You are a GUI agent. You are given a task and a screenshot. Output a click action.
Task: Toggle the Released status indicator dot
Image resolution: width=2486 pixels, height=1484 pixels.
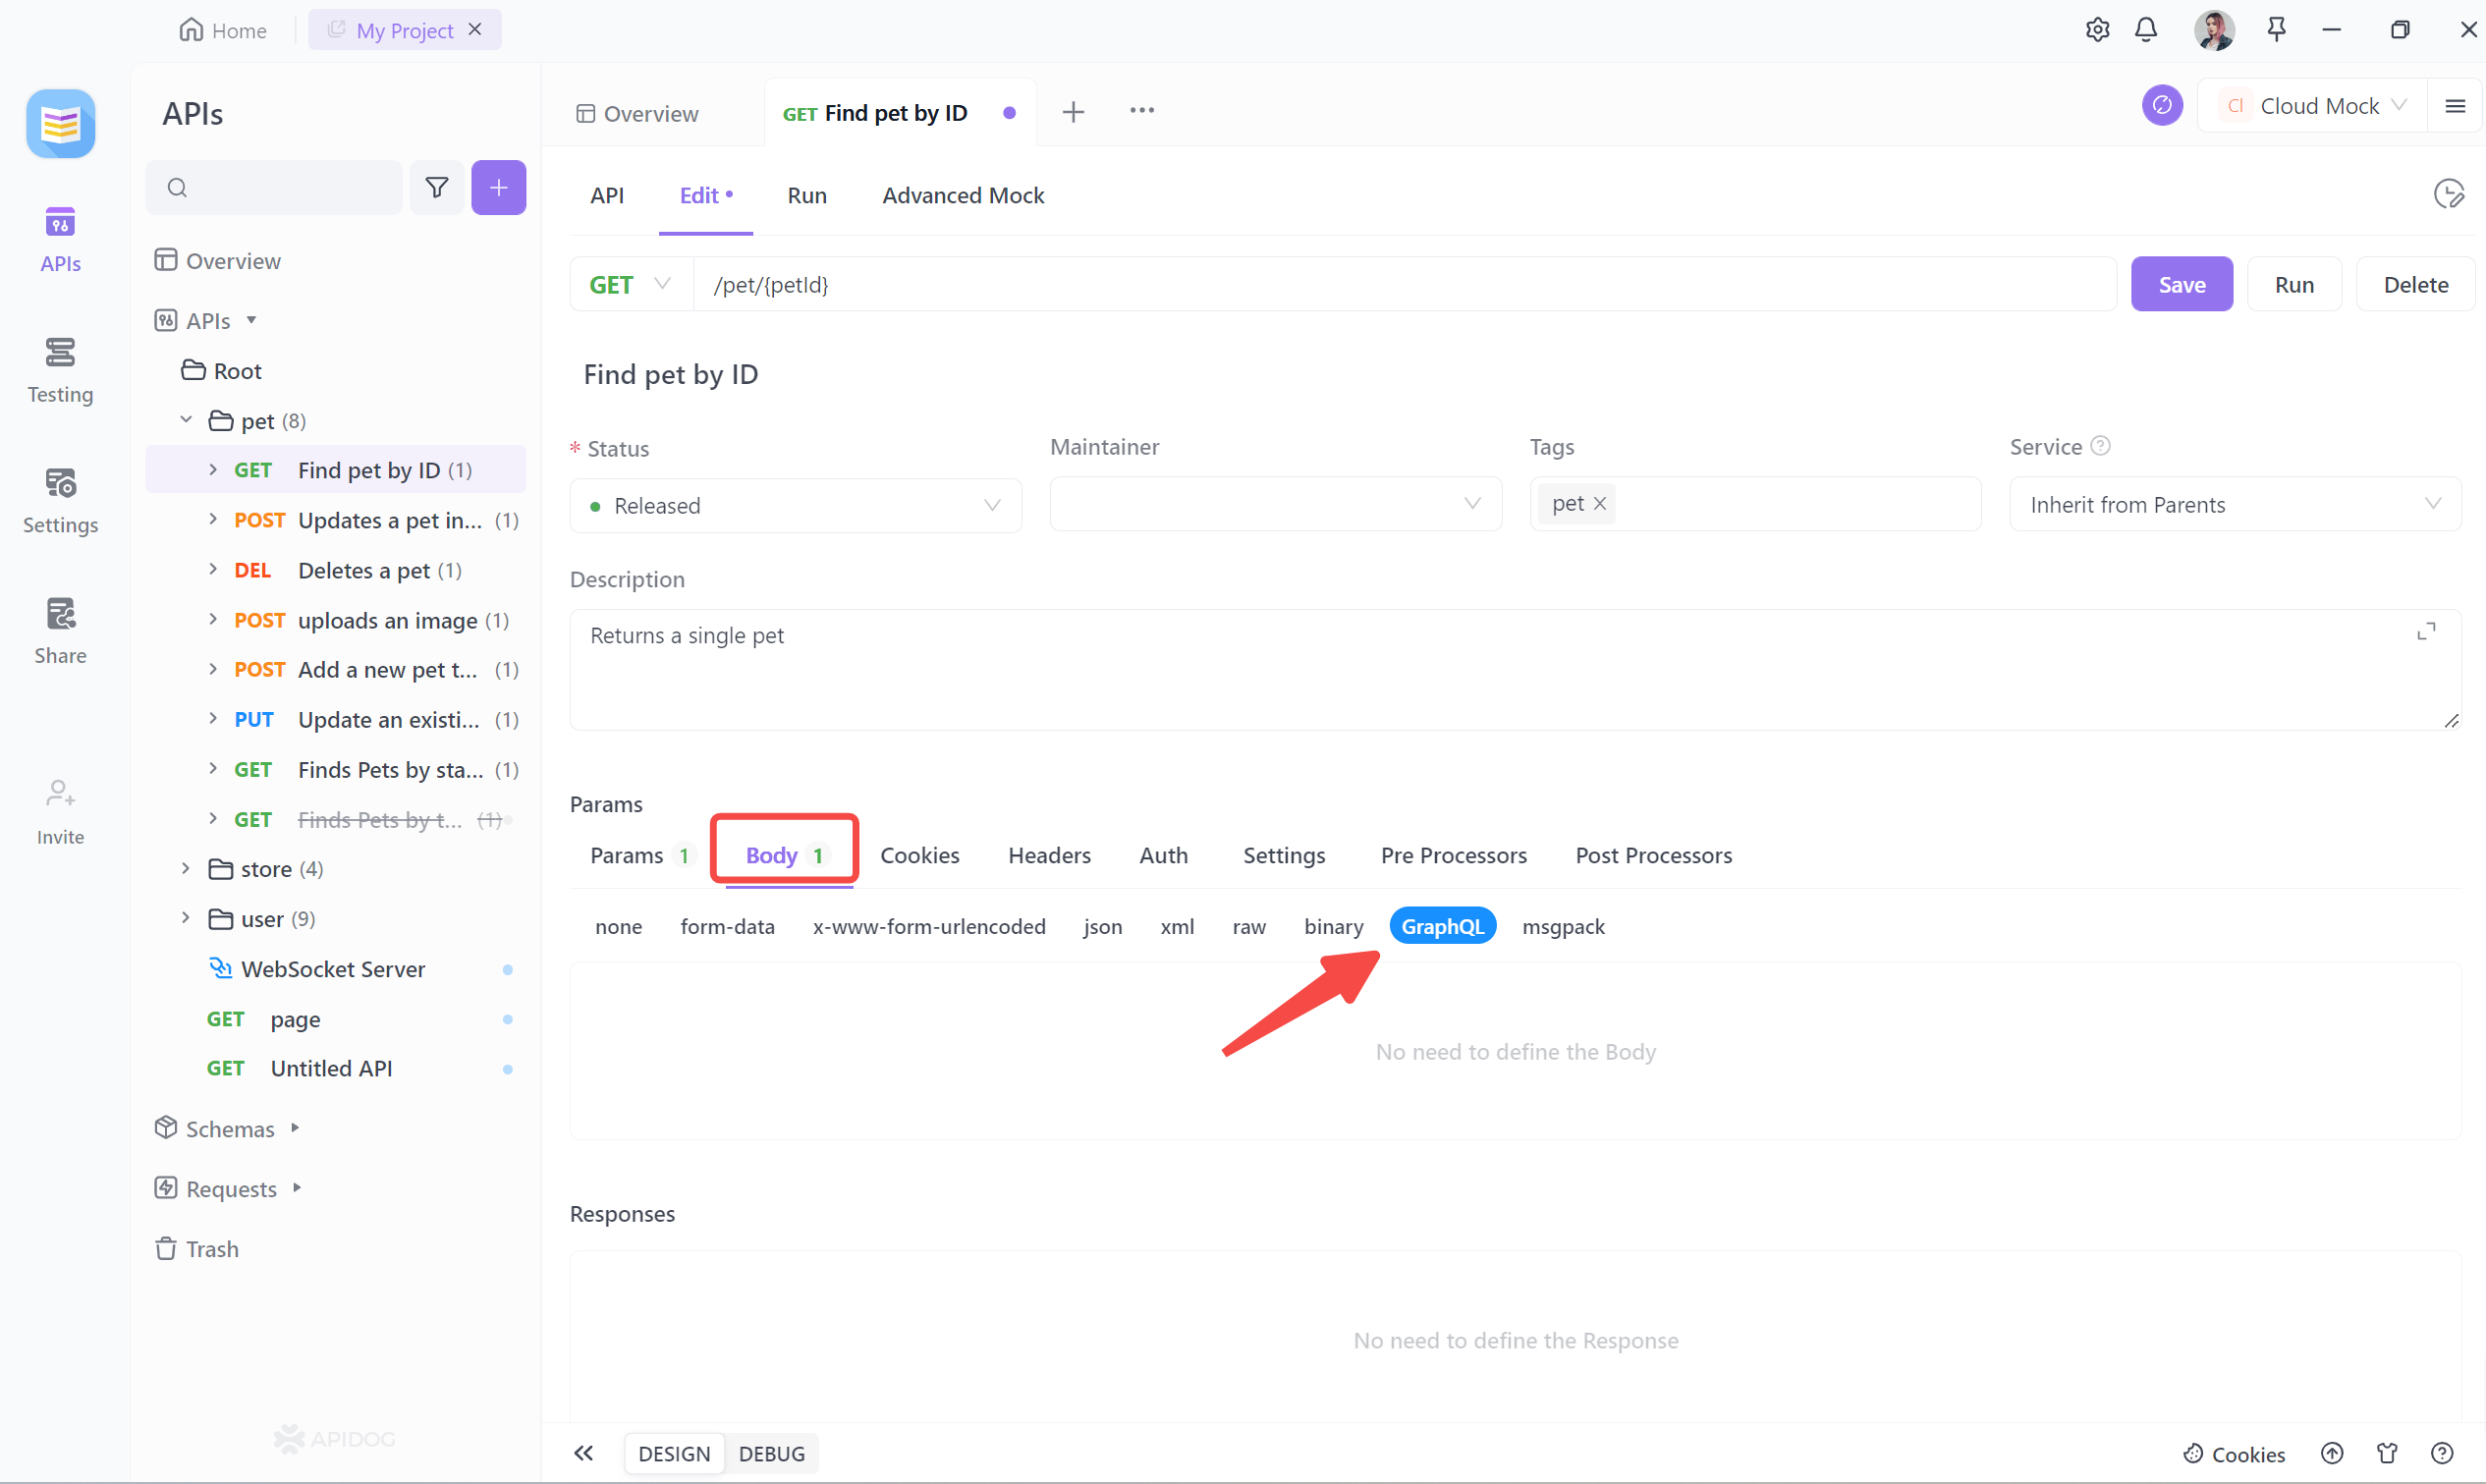[599, 505]
